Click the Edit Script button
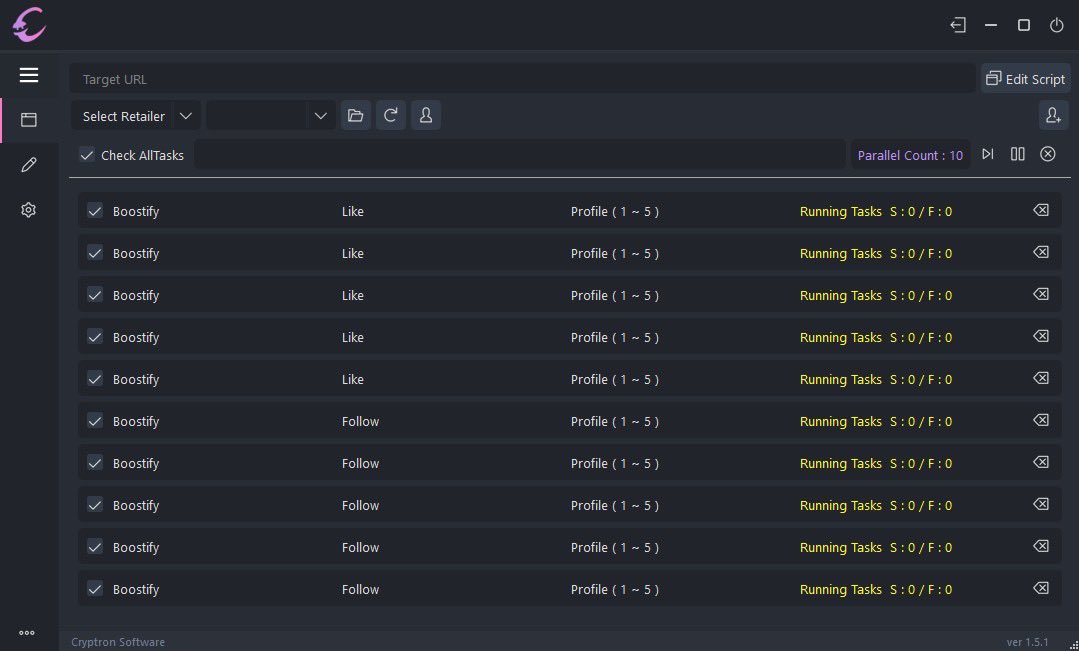 pos(1025,78)
